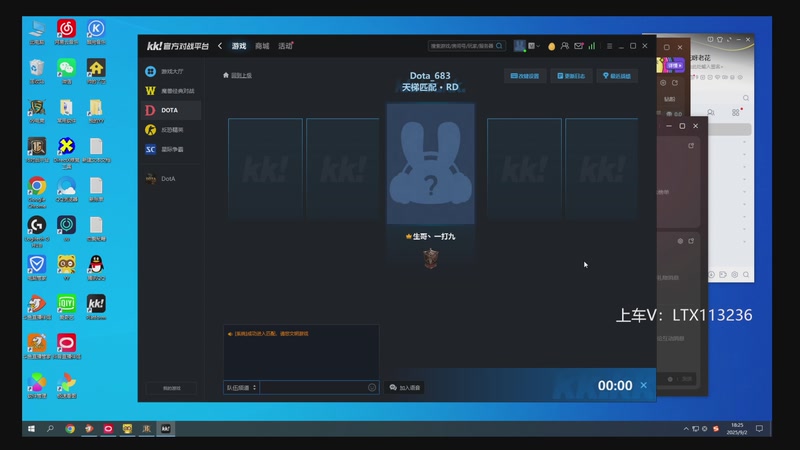The height and width of the screenshot is (450, 800).
Task: Open the 活动 tab
Action: coord(285,46)
